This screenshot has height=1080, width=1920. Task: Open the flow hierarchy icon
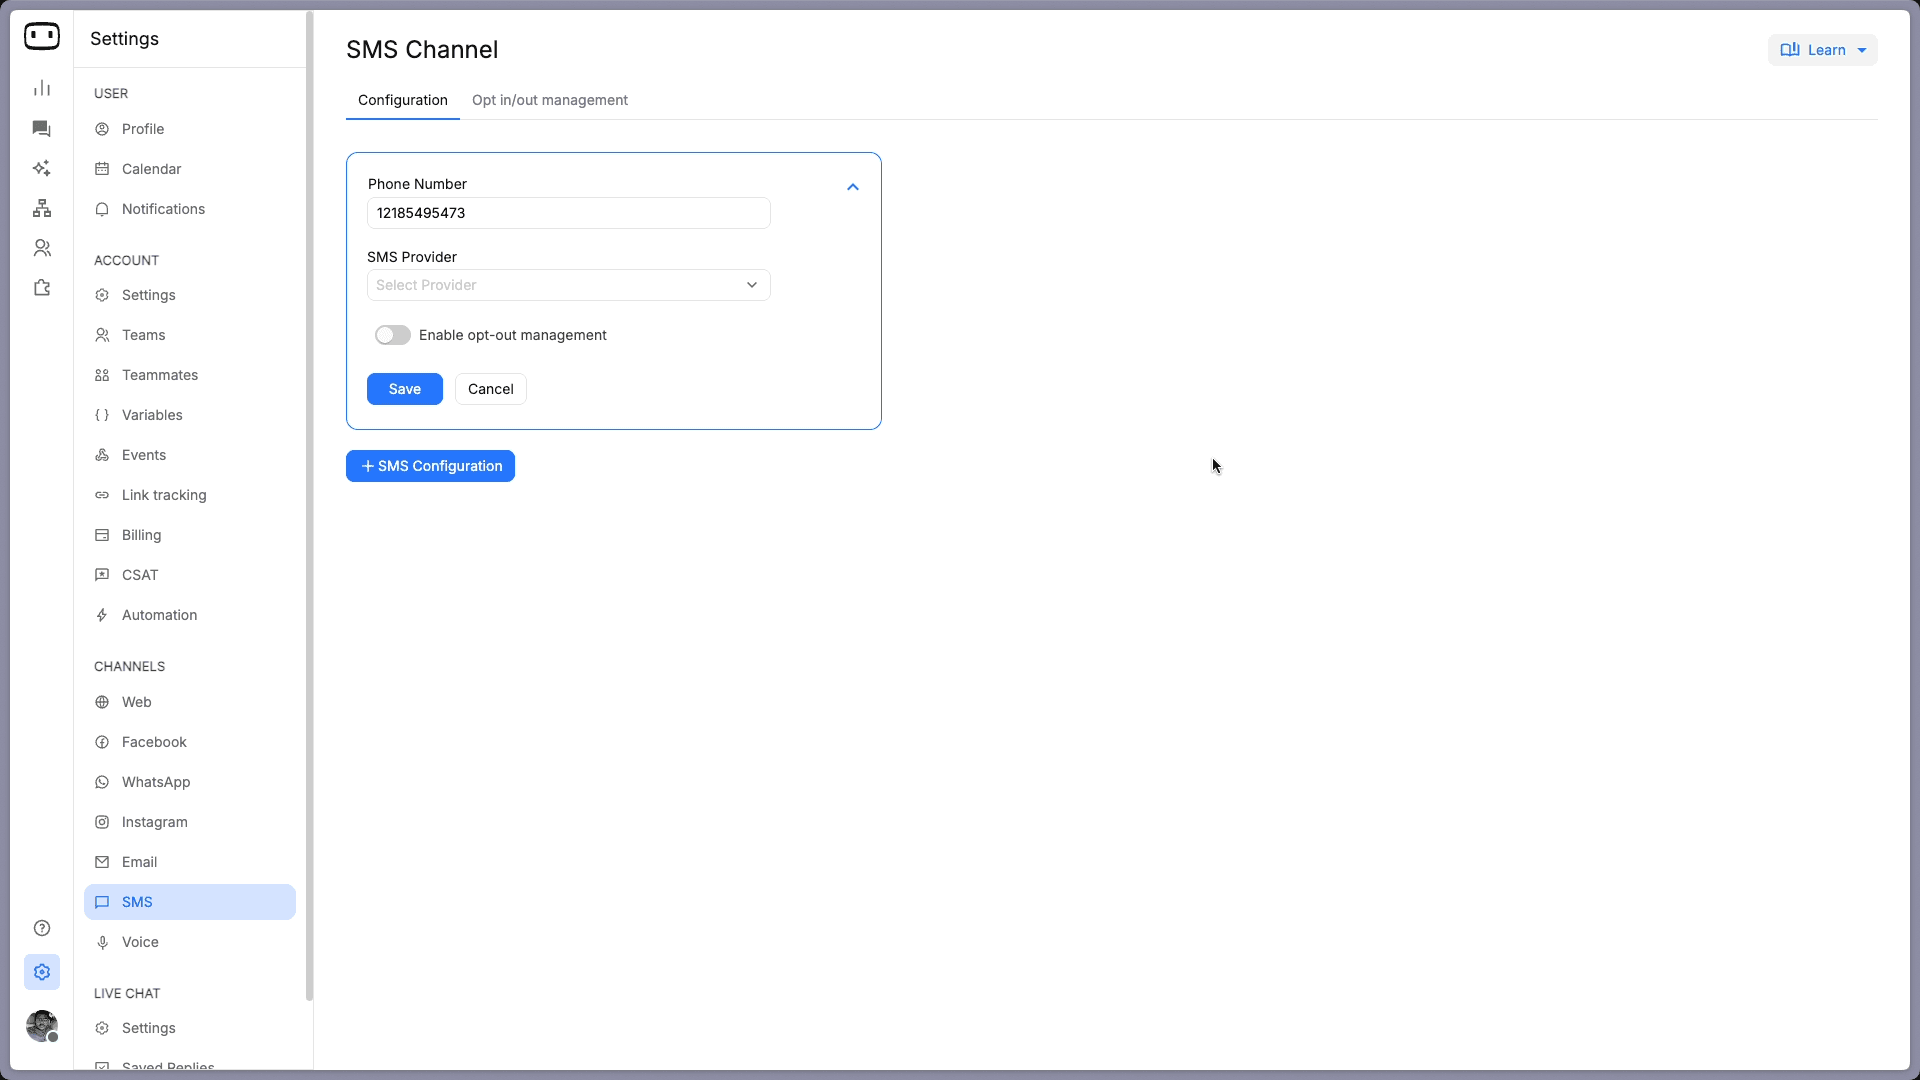click(42, 208)
